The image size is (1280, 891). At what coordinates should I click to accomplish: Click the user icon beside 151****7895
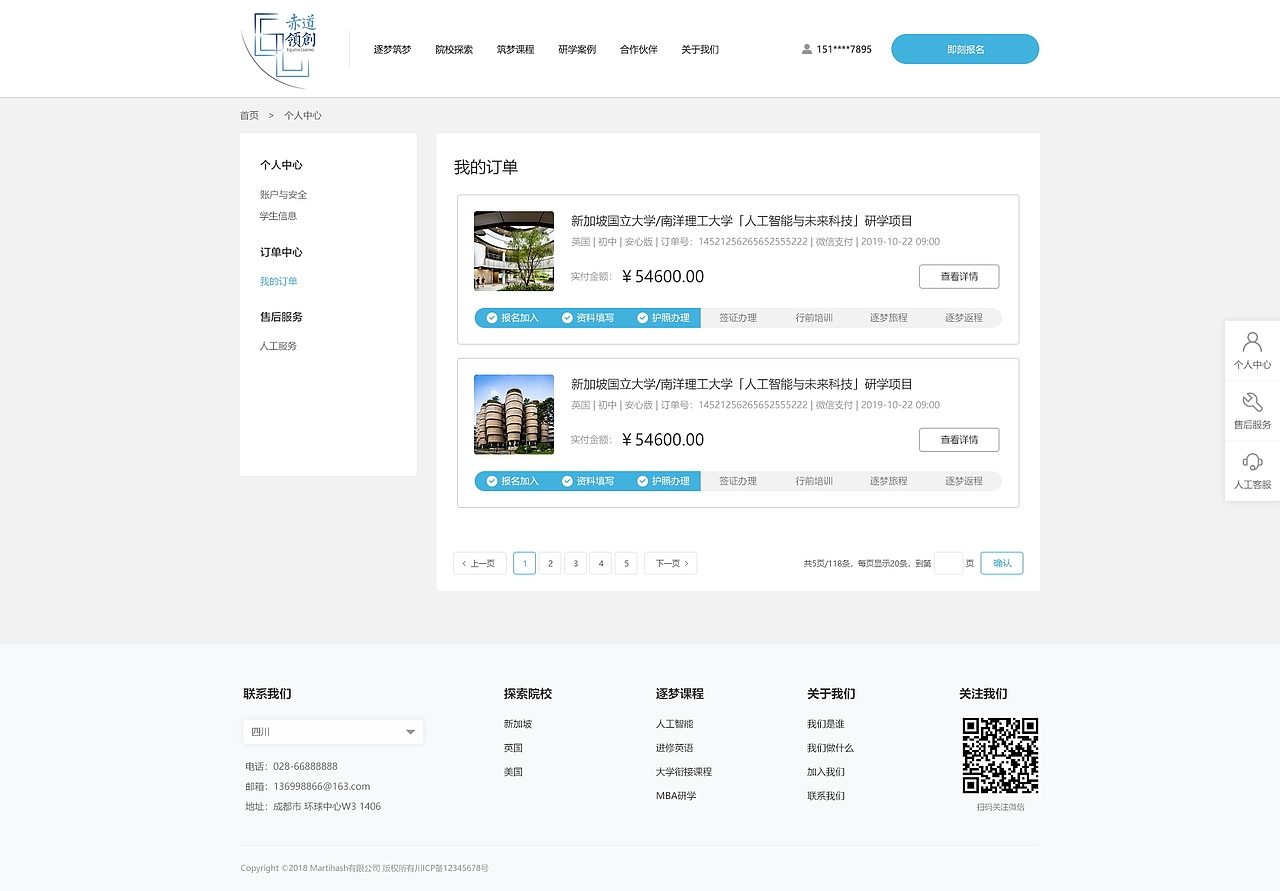(x=806, y=48)
